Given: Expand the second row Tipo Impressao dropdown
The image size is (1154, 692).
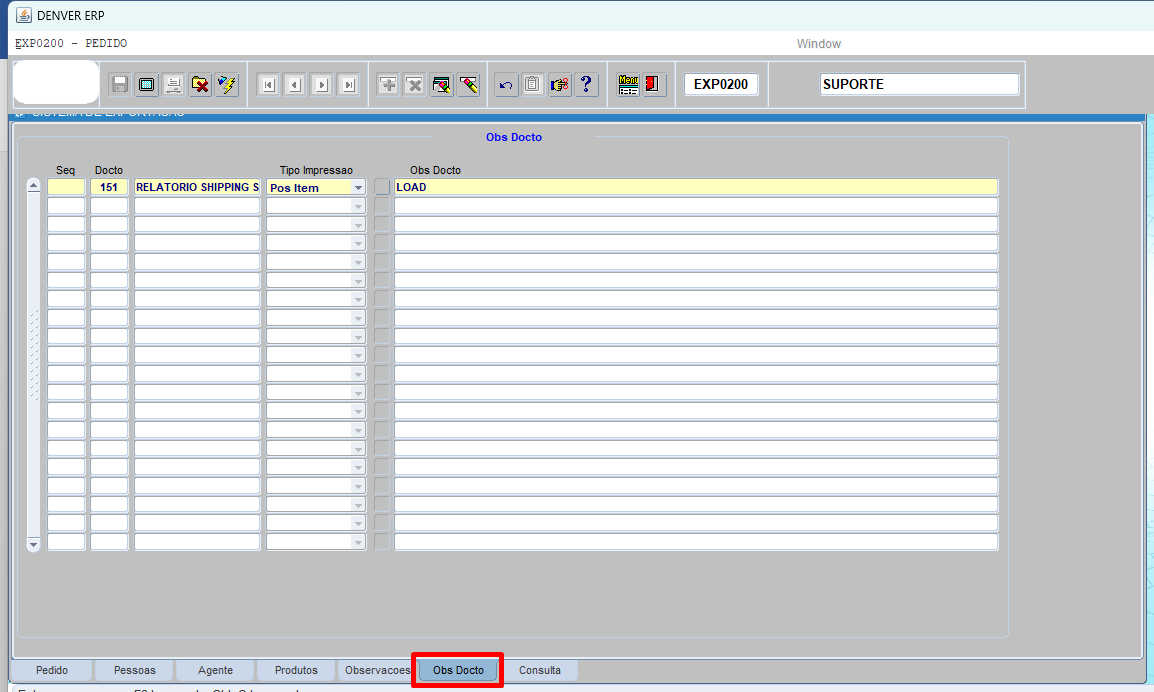Looking at the screenshot, I should coord(358,206).
